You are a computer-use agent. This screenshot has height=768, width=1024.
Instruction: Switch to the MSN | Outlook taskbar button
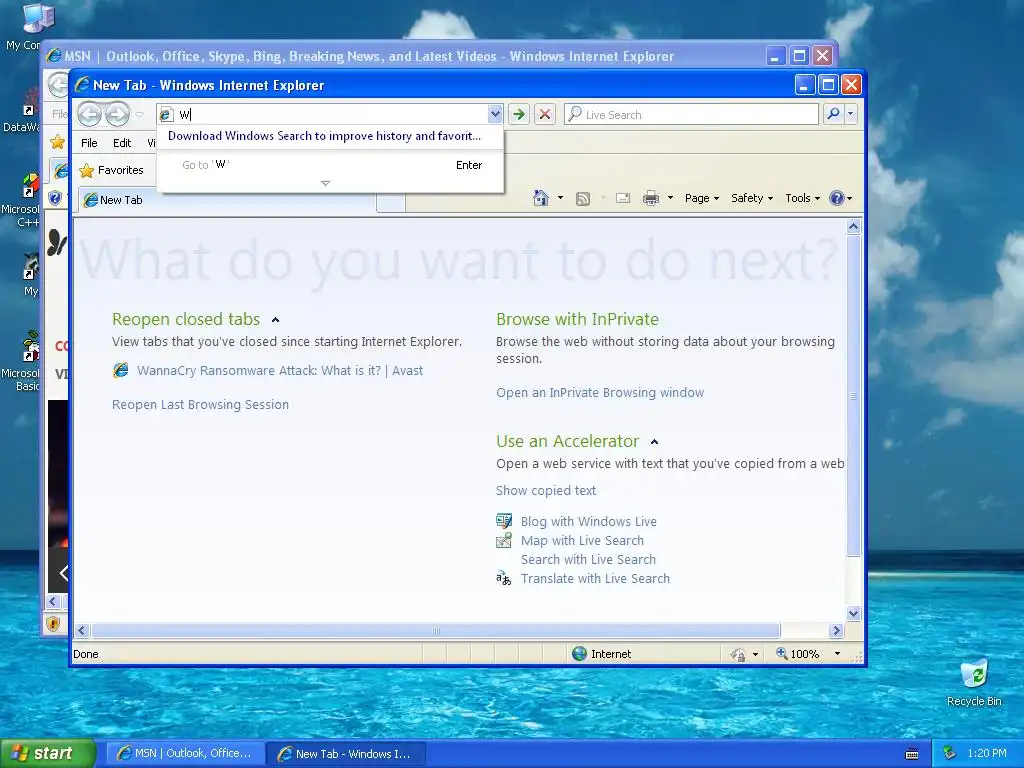[185, 753]
